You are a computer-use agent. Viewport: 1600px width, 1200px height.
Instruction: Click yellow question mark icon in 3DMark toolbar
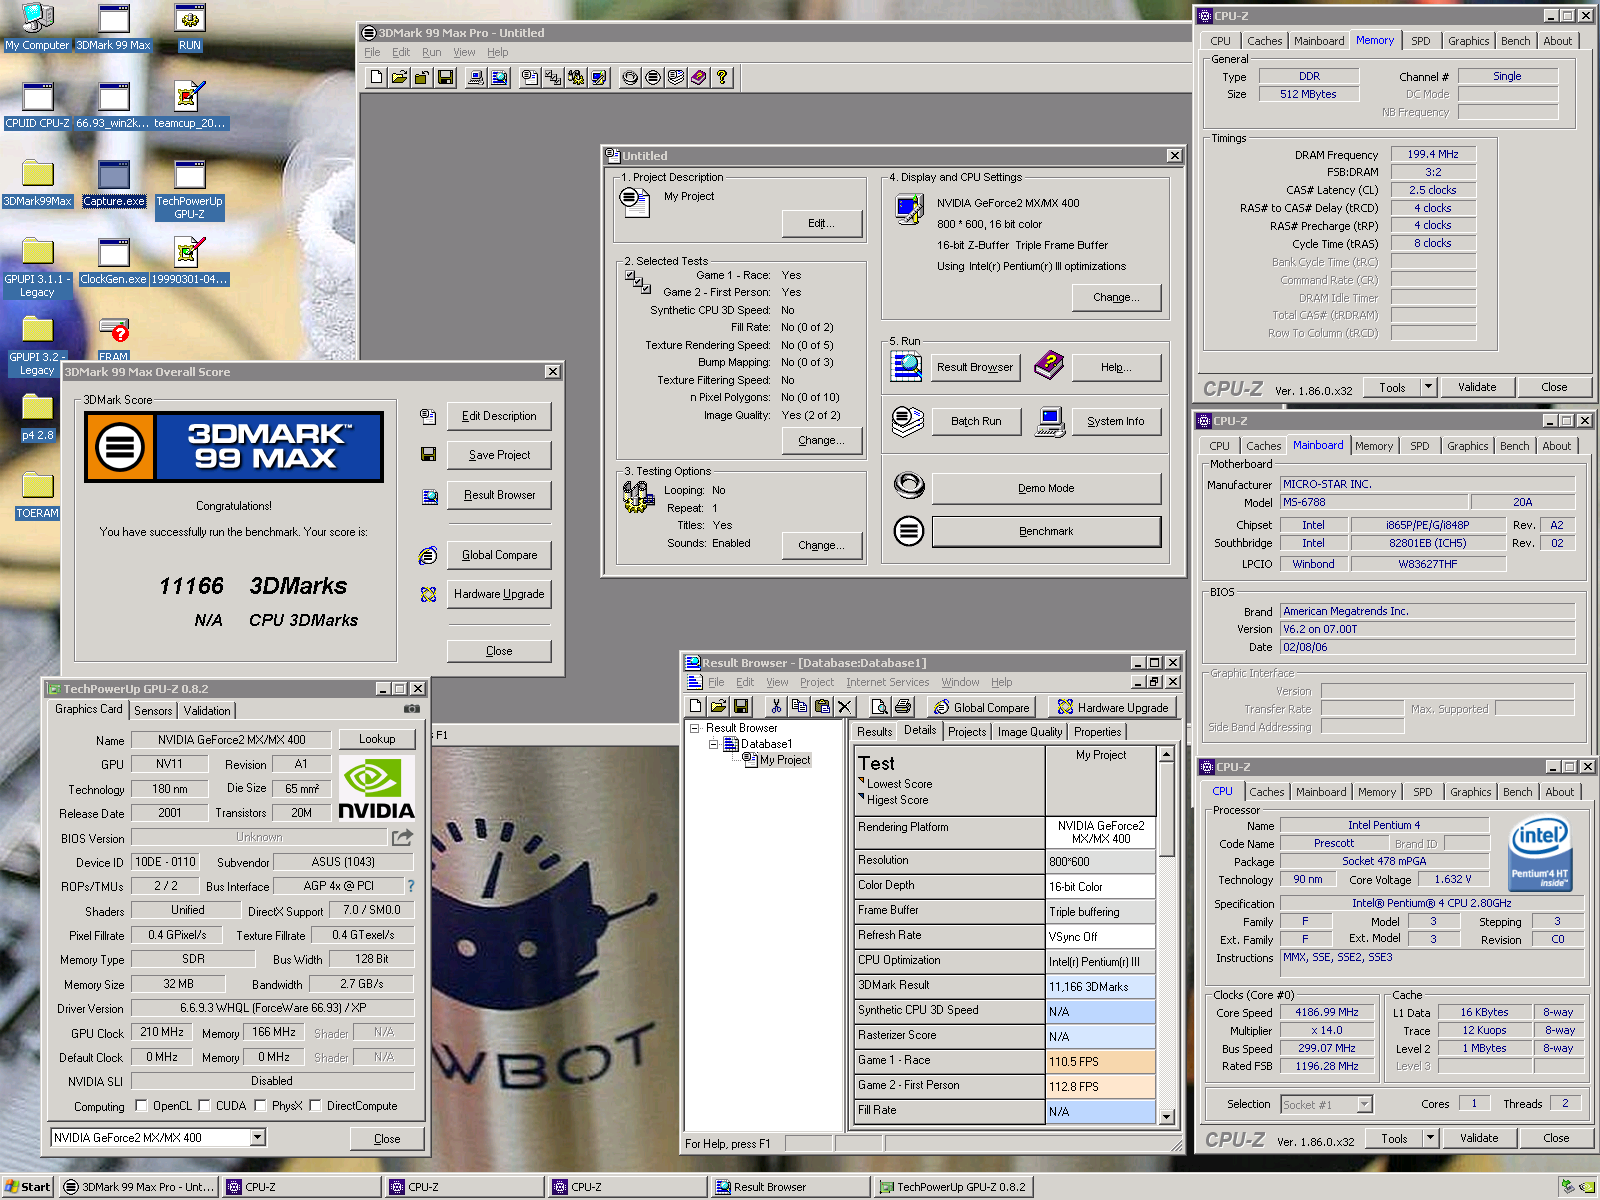(x=722, y=77)
